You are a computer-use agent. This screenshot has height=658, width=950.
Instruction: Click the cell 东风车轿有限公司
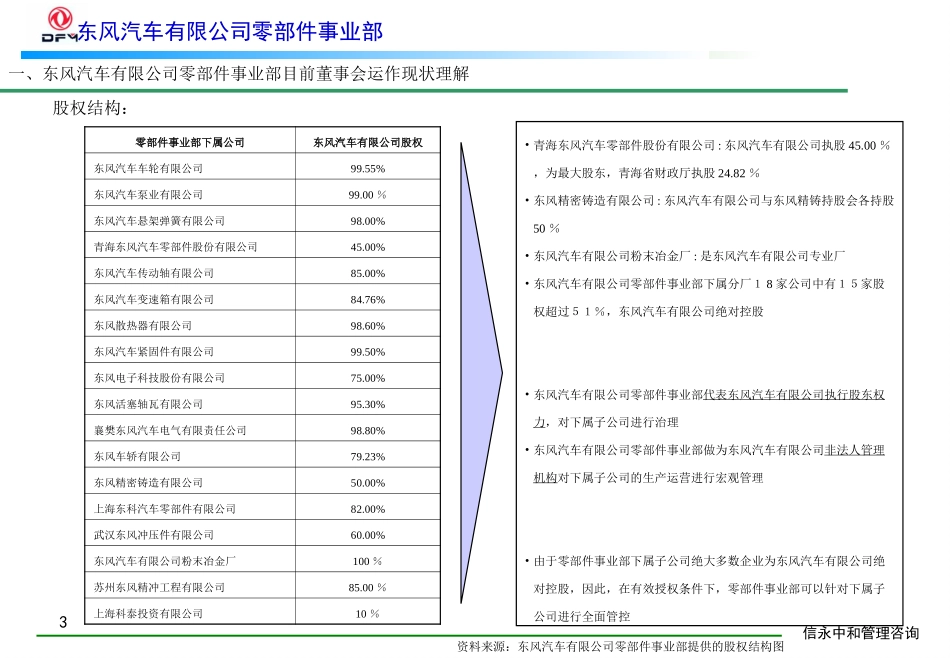tap(137, 456)
